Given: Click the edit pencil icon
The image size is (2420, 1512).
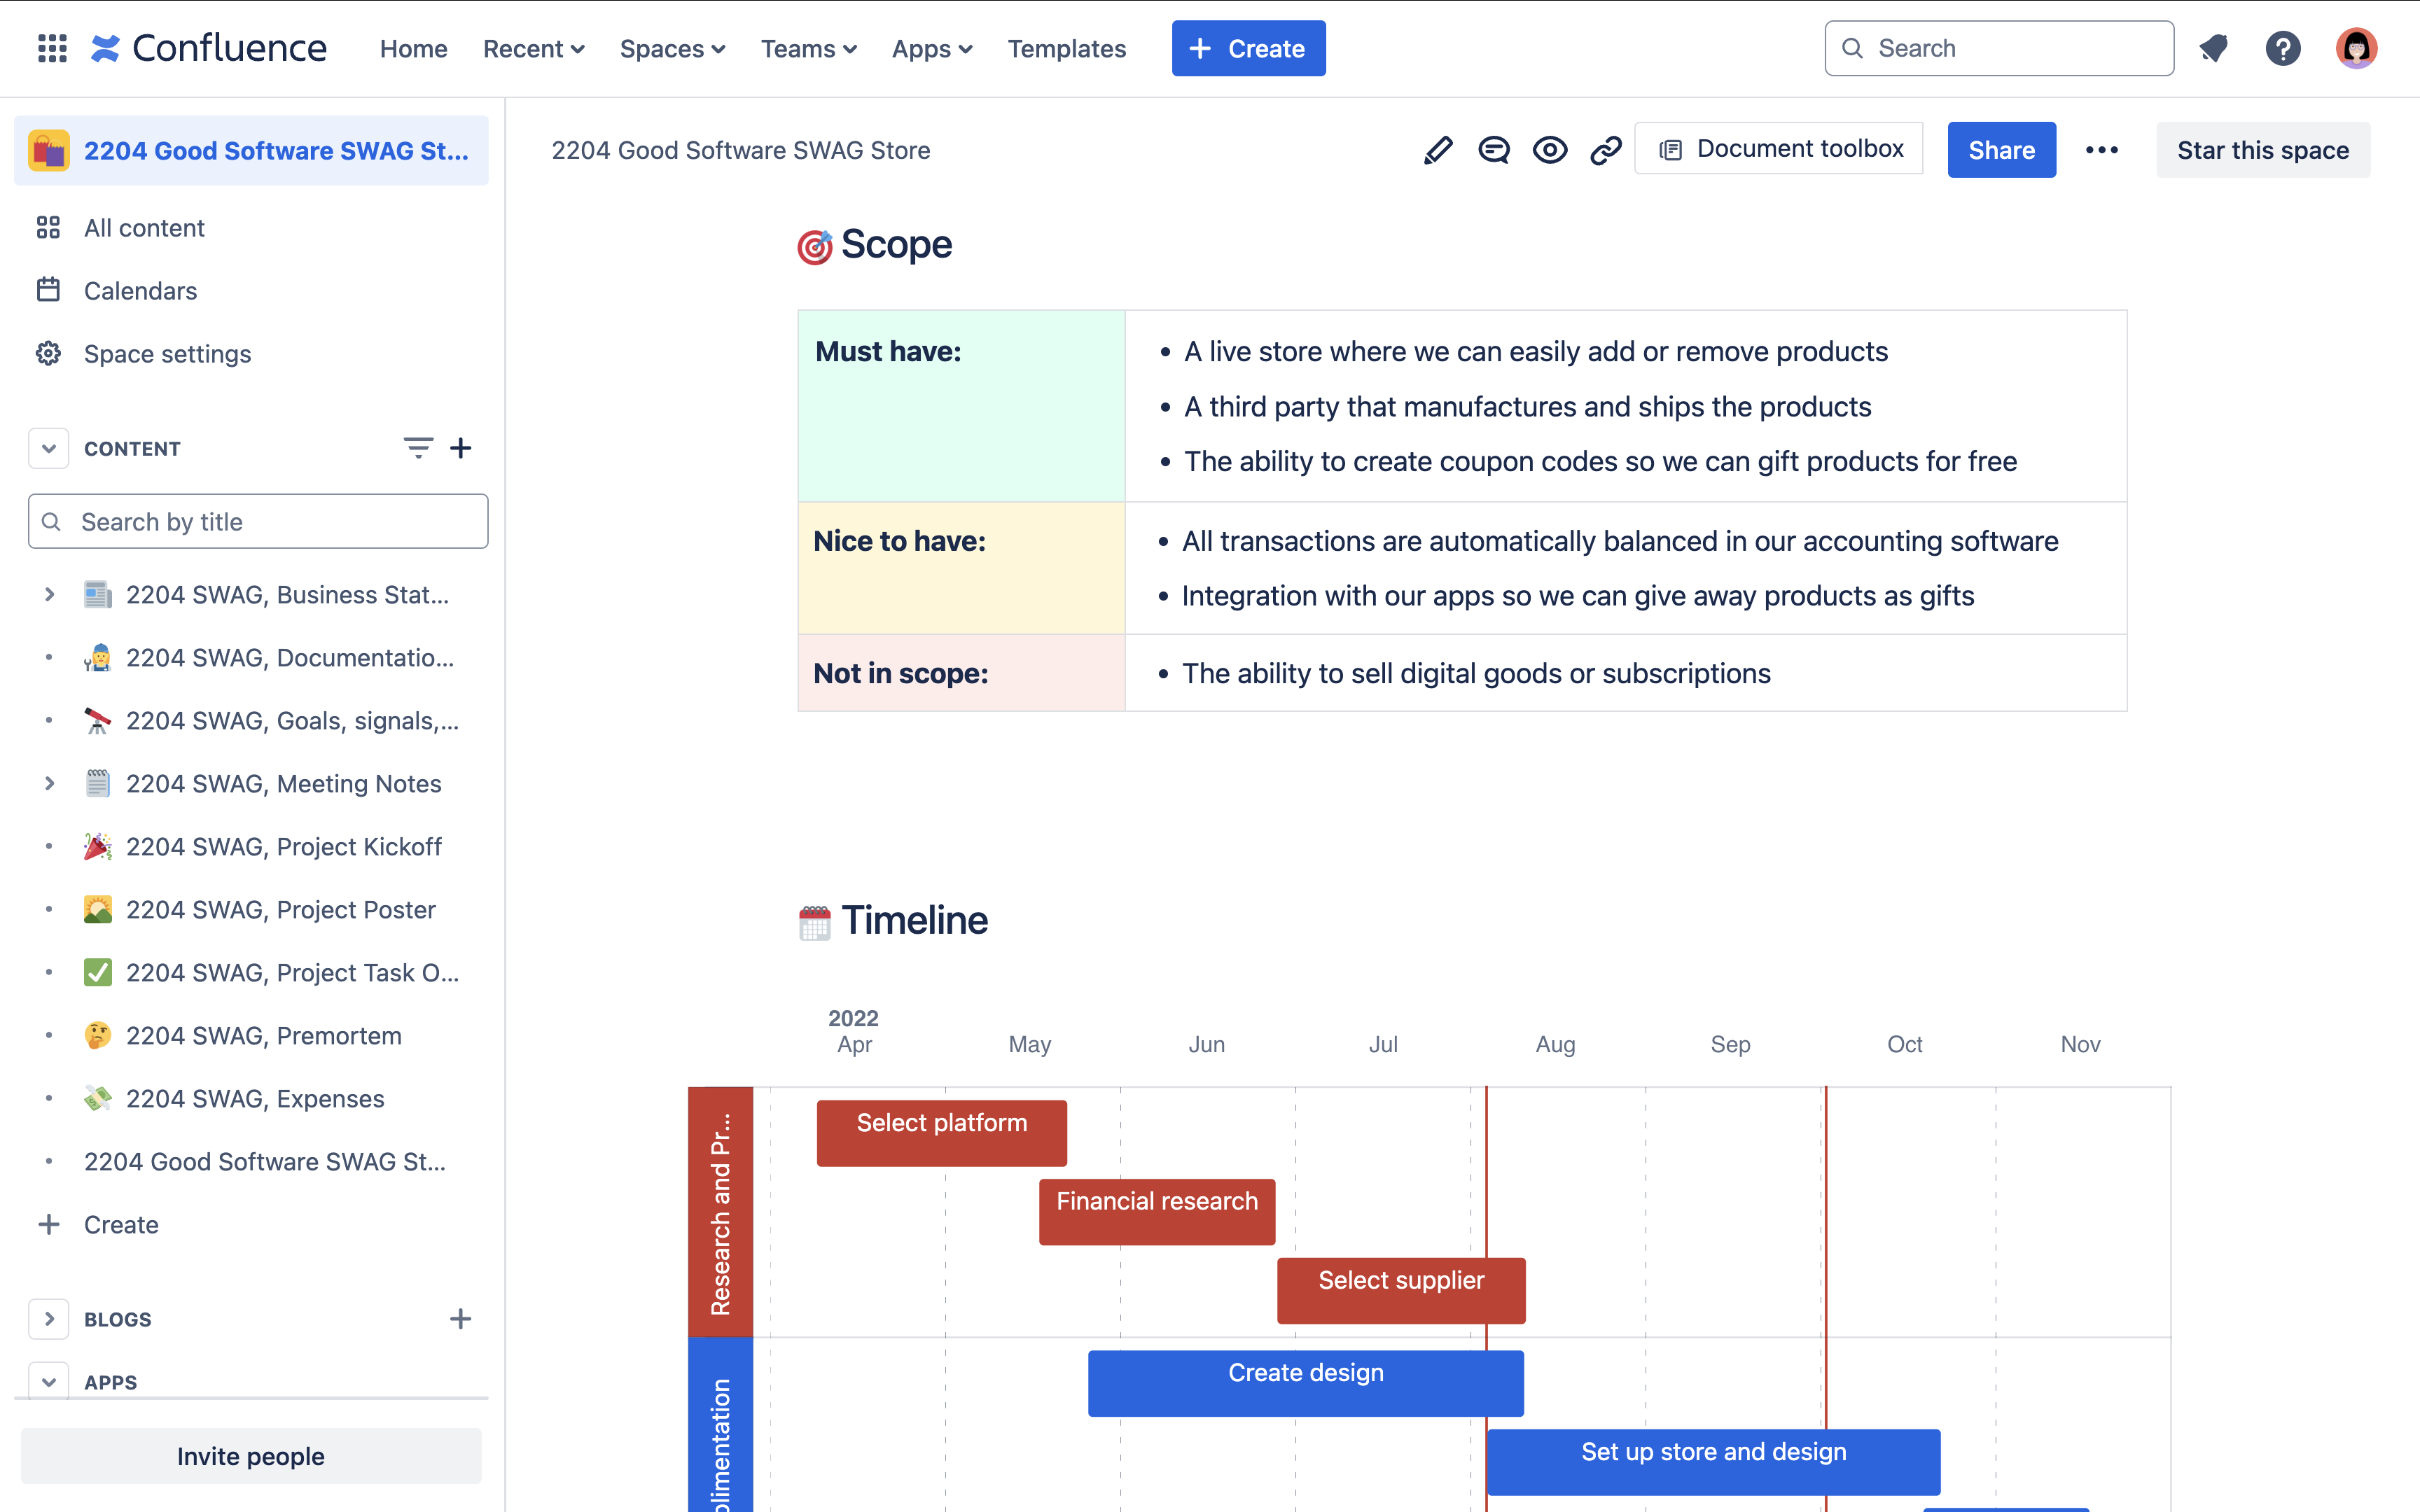Looking at the screenshot, I should [x=1438, y=150].
